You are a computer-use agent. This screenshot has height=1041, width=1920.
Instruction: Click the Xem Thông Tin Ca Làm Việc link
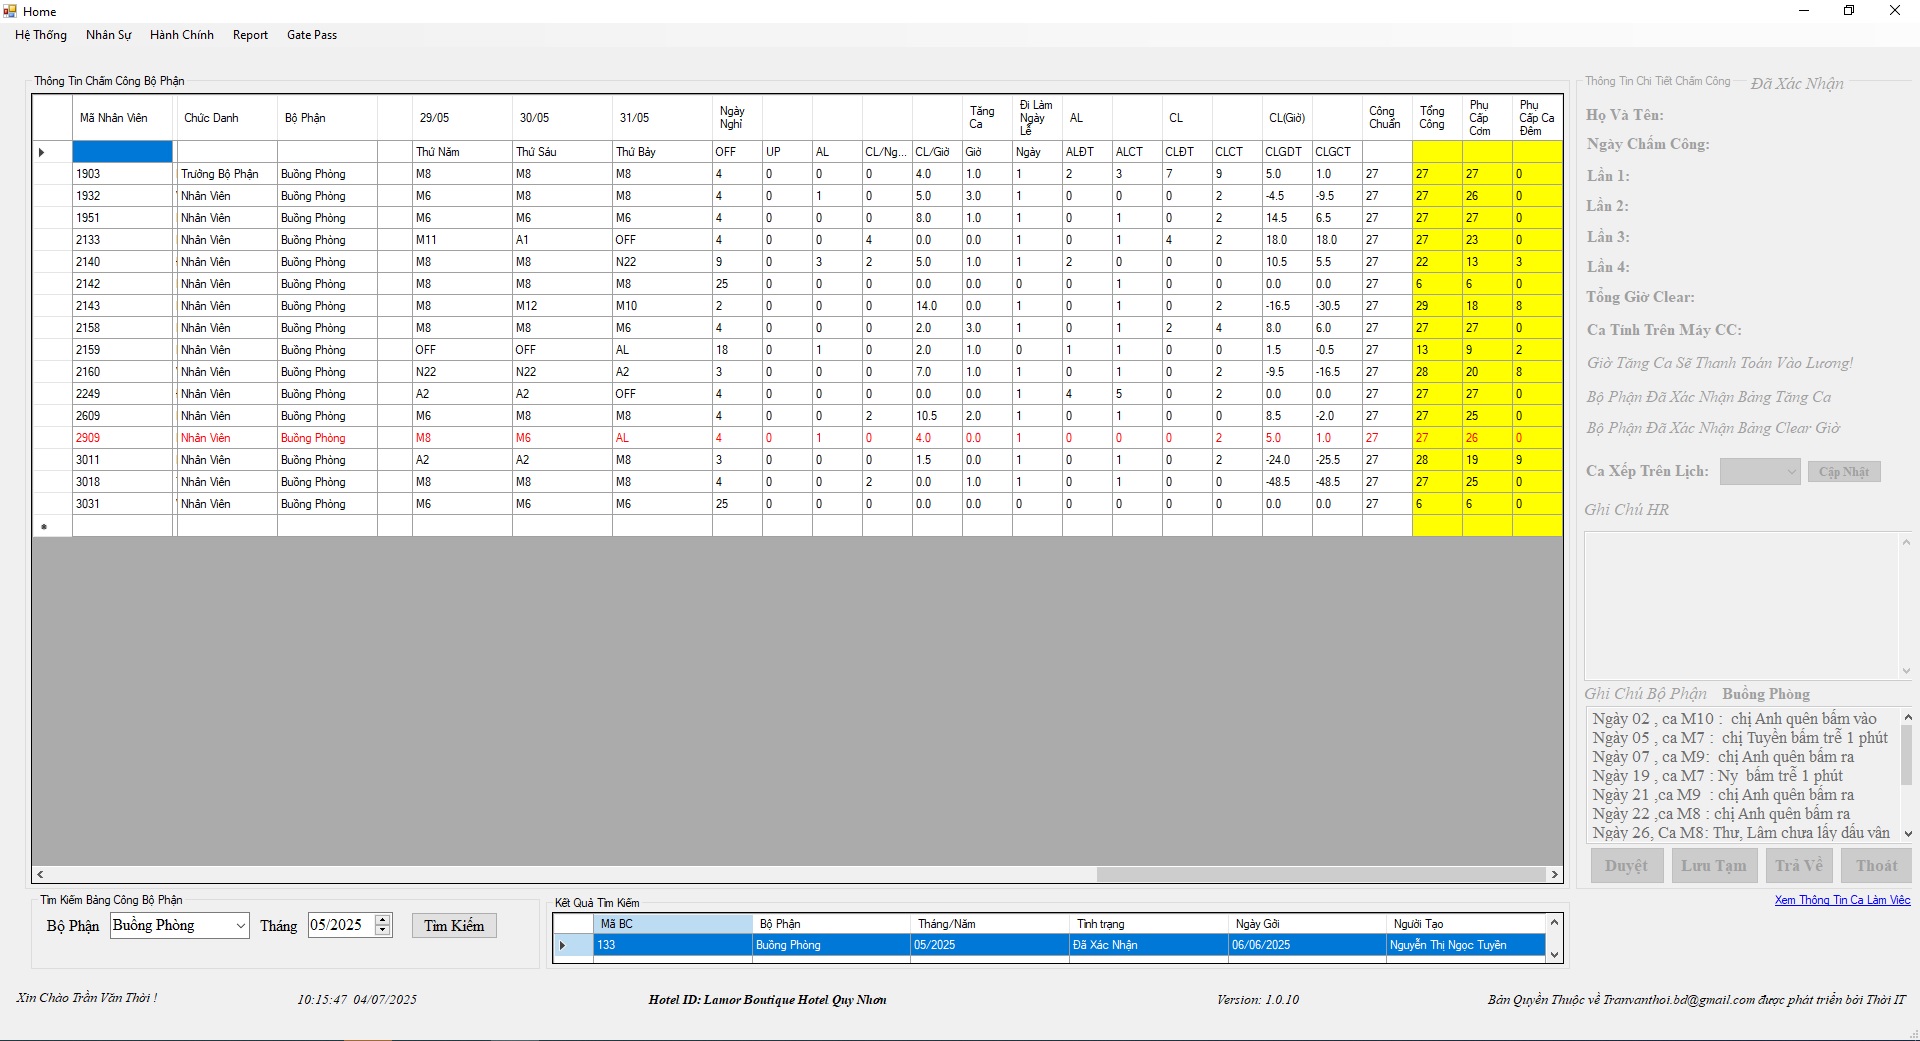point(1842,900)
